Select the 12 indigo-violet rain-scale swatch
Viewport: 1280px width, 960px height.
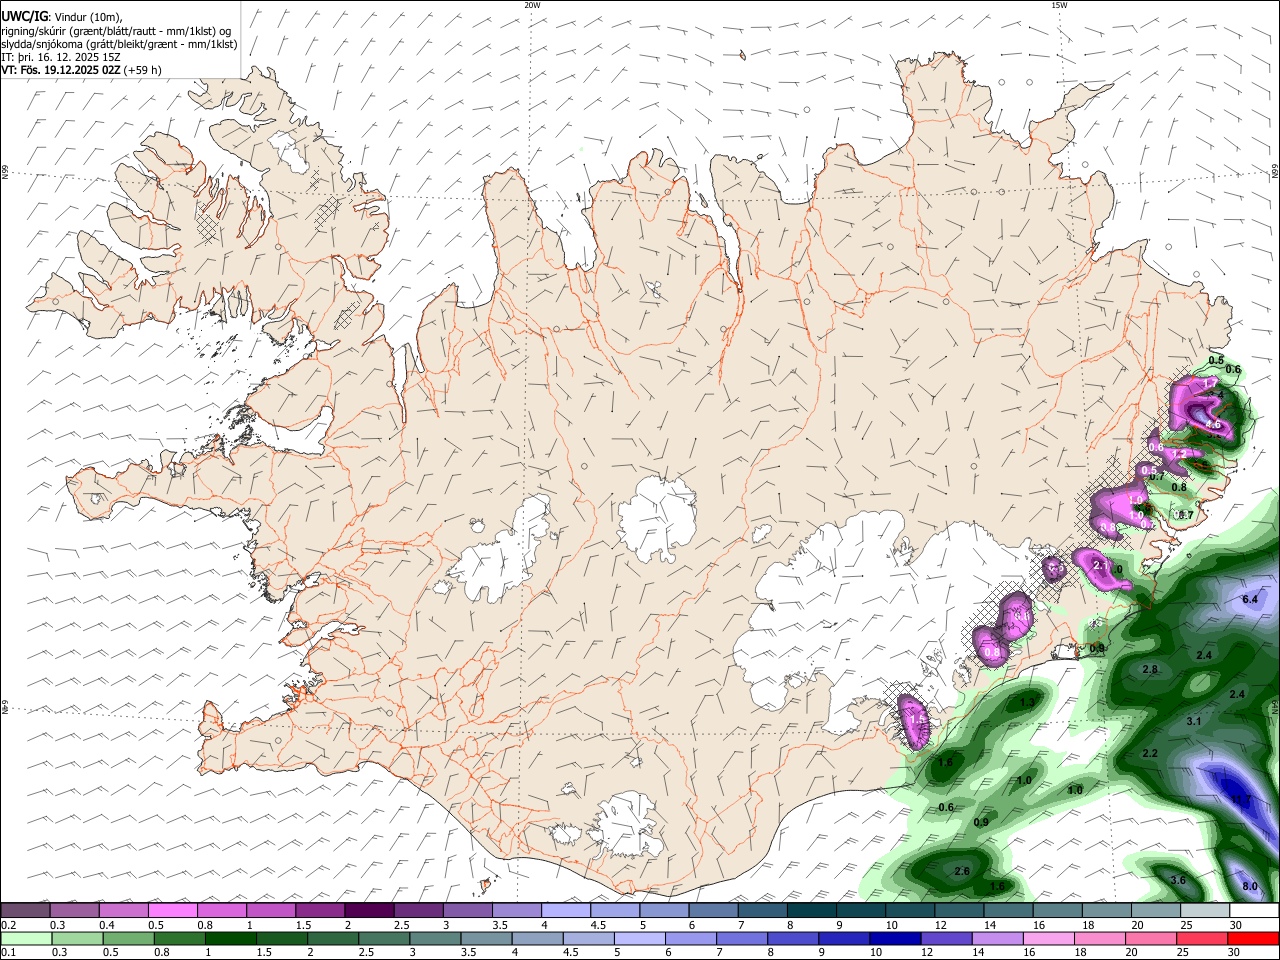pyautogui.click(x=947, y=938)
